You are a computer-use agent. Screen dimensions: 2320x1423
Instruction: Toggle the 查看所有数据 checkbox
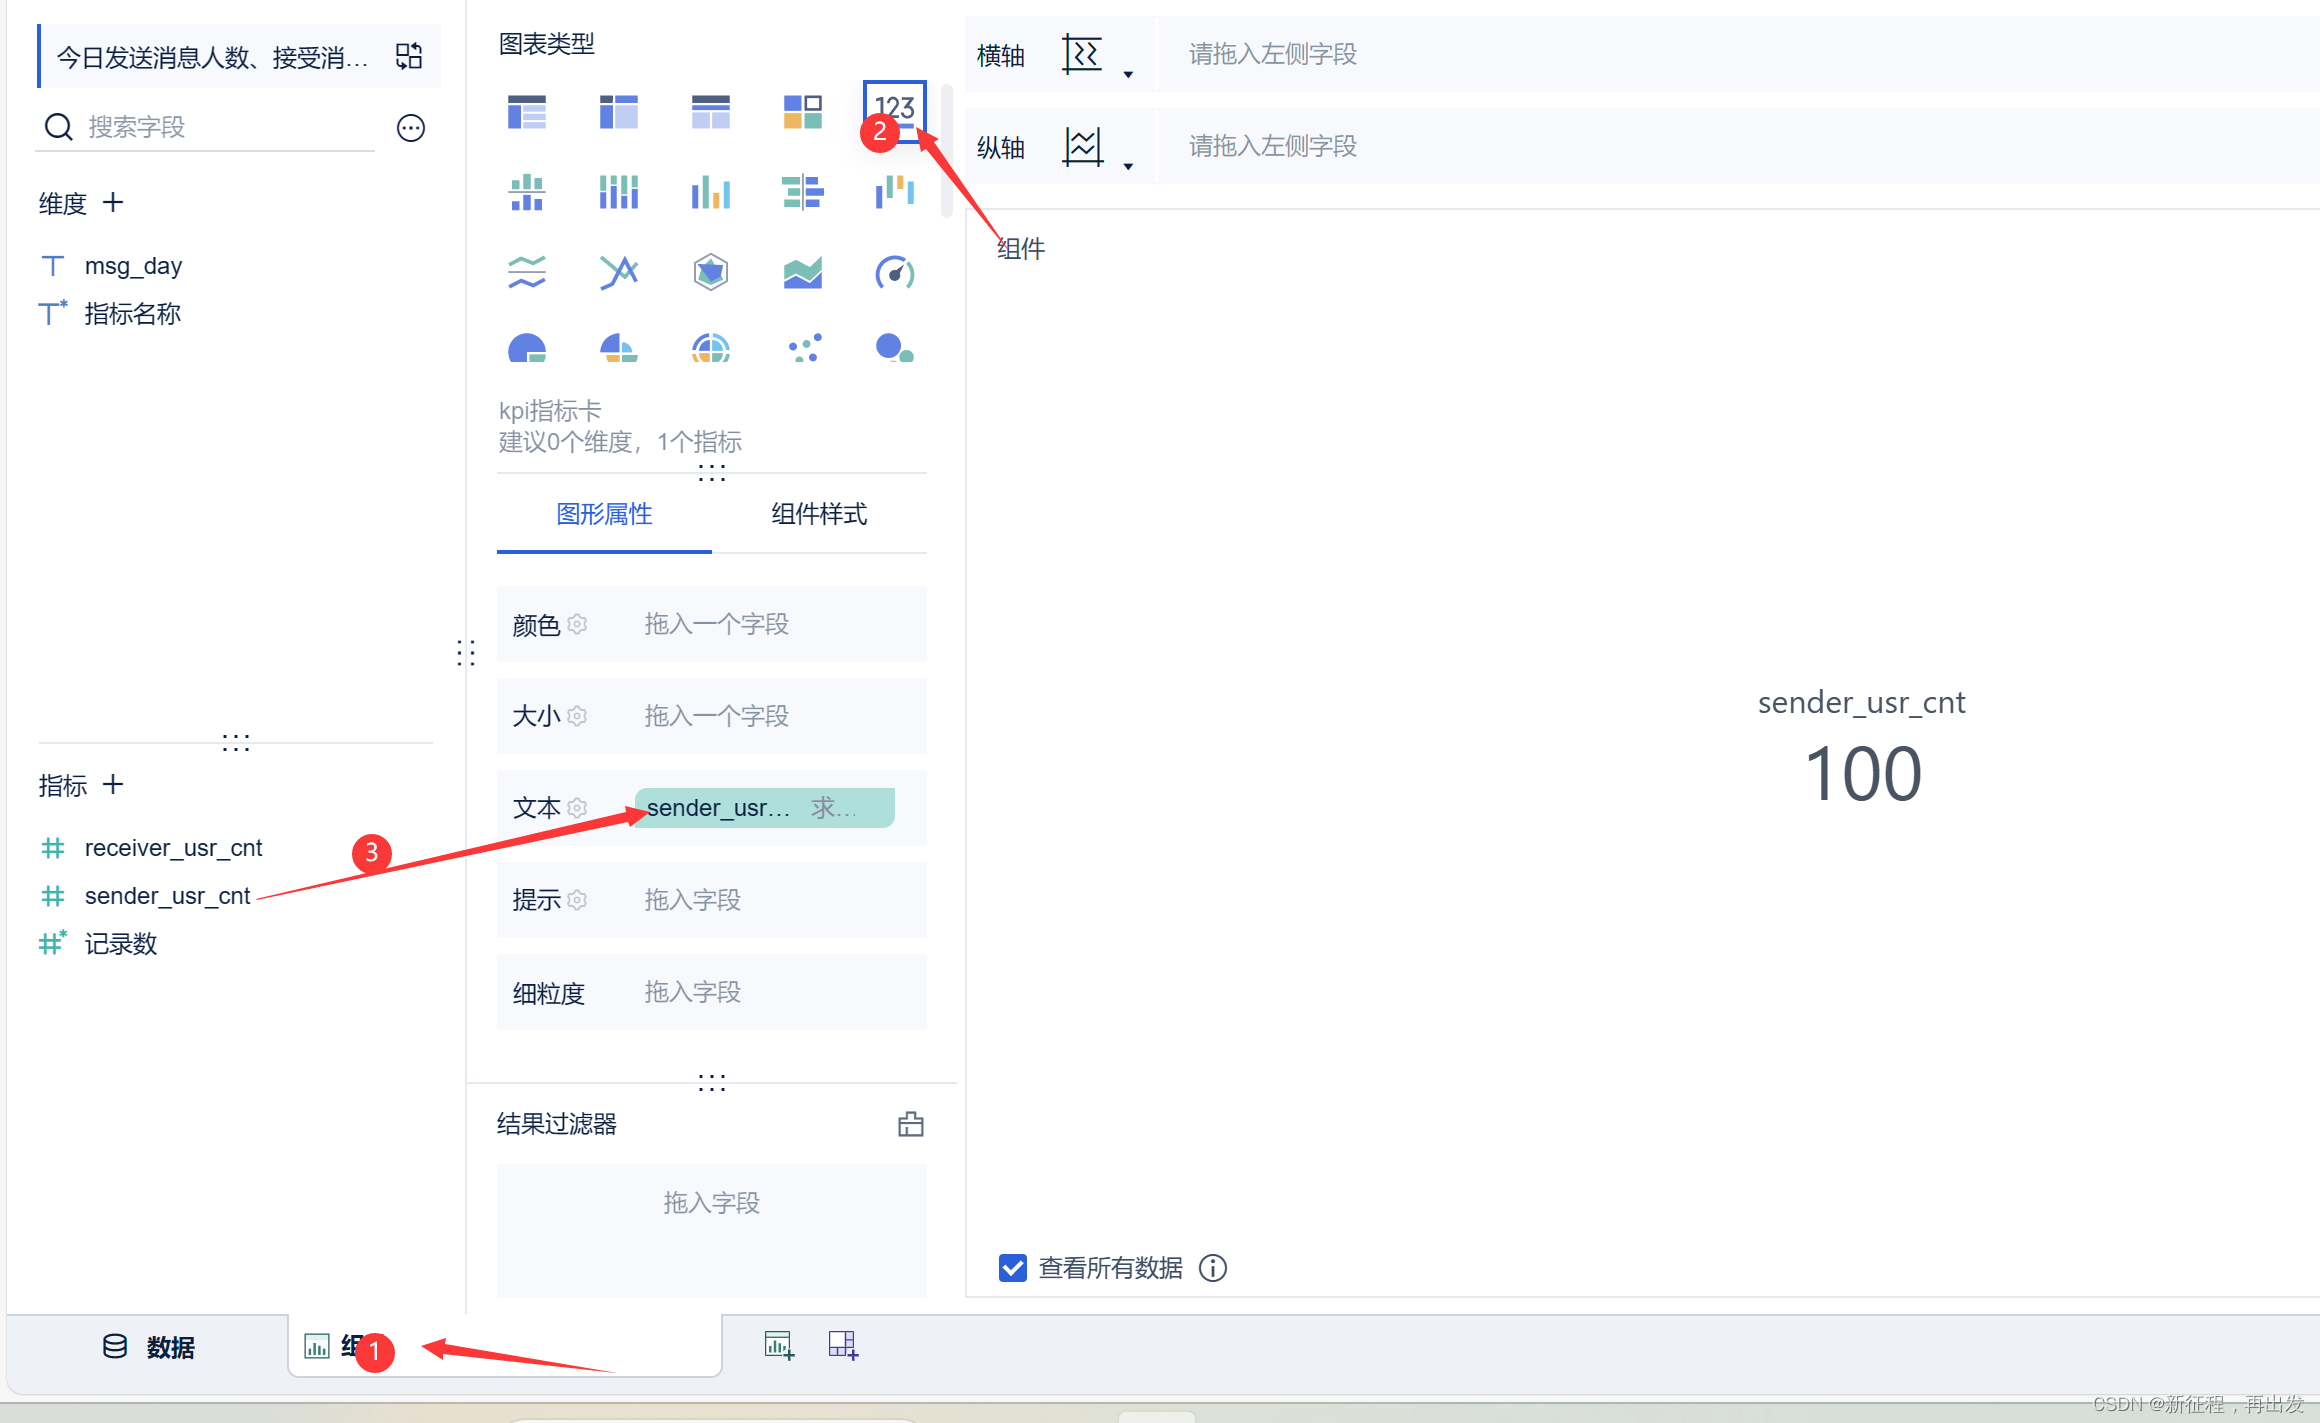click(1012, 1268)
